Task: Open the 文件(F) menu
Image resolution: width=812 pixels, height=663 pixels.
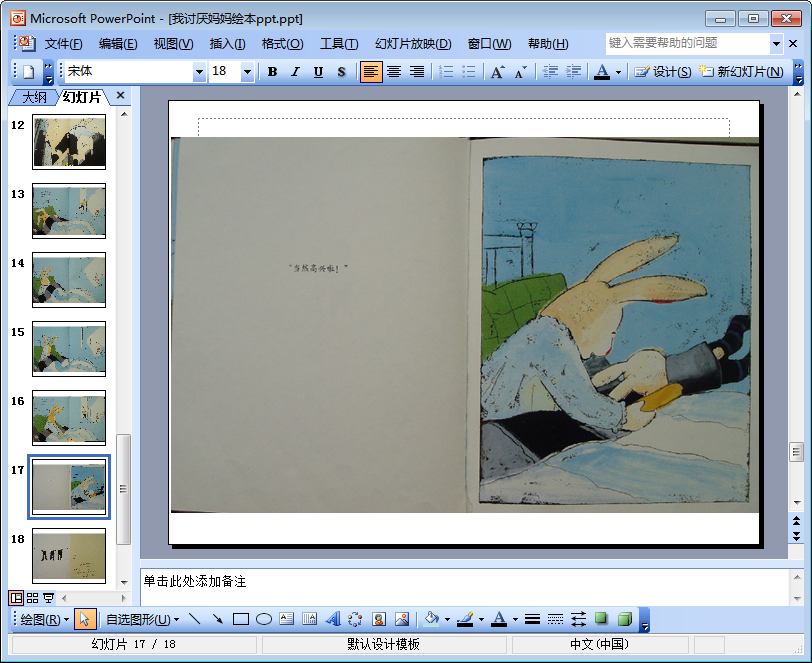Action: 63,44
